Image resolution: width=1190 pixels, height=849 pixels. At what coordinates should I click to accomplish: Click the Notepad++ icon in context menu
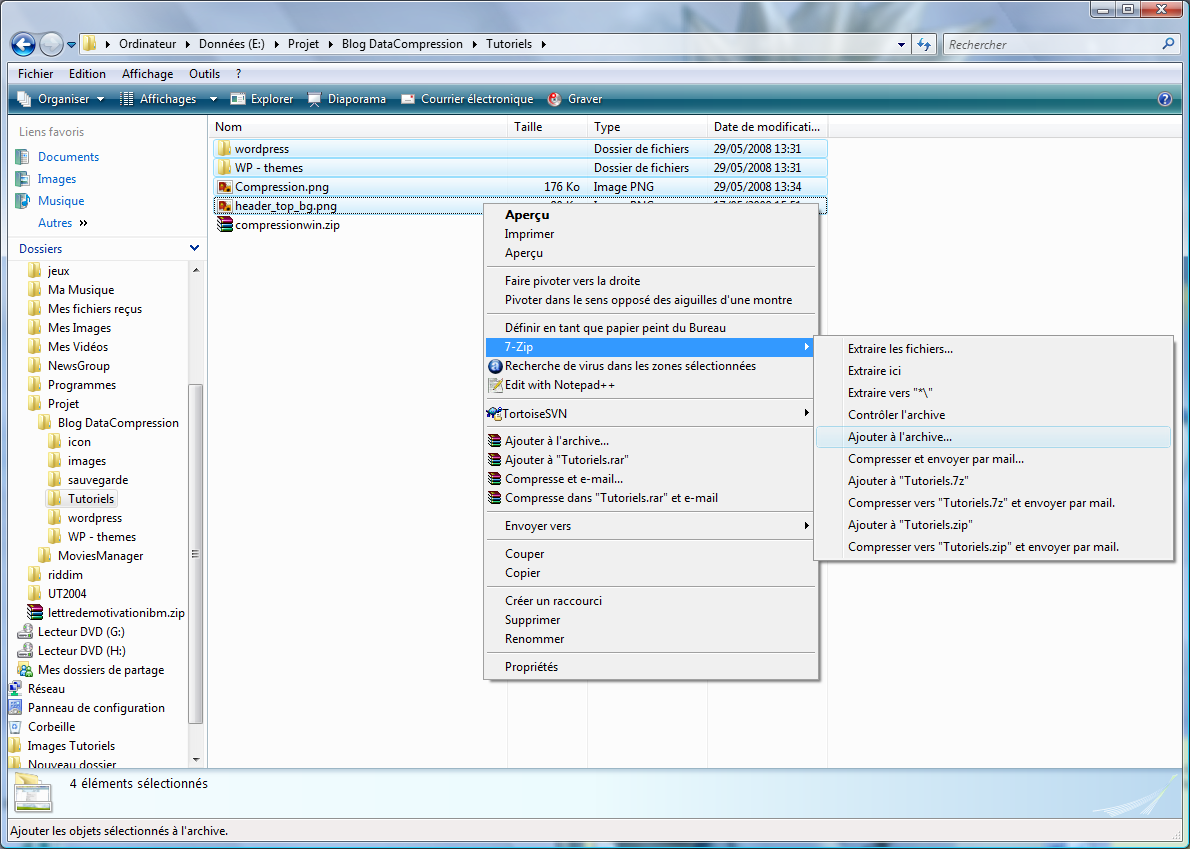(494, 385)
